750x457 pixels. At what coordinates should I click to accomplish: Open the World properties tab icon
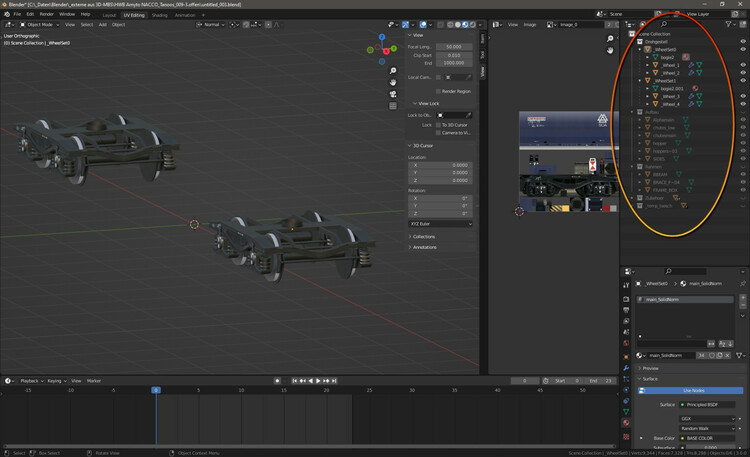626,343
